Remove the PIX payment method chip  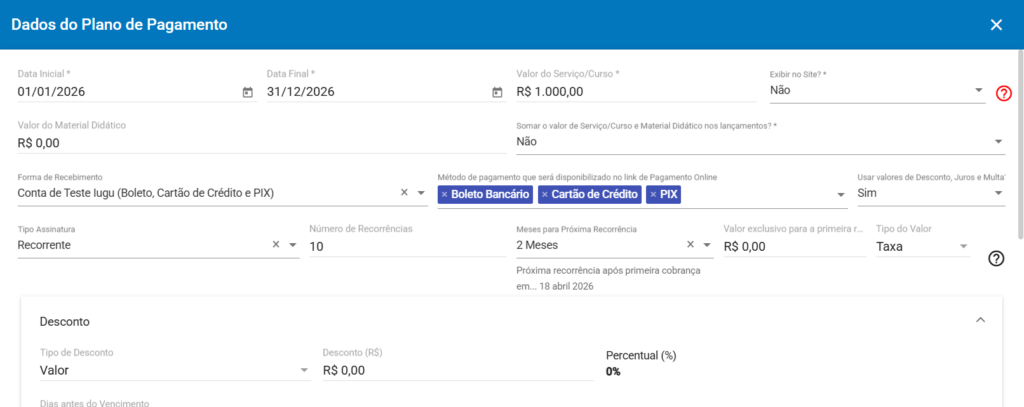[x=654, y=194]
